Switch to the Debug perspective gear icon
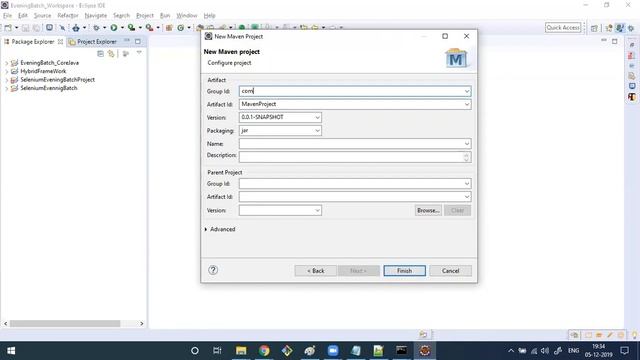 631,28
